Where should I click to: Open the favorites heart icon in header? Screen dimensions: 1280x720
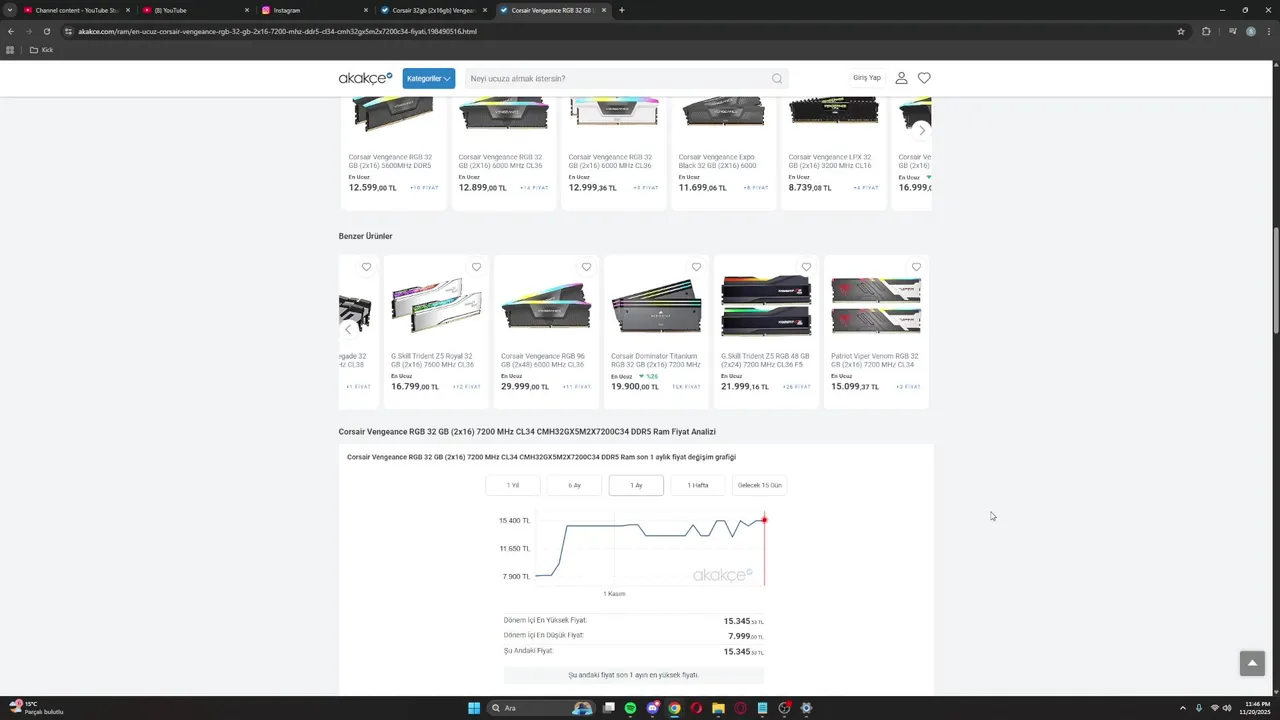click(924, 78)
